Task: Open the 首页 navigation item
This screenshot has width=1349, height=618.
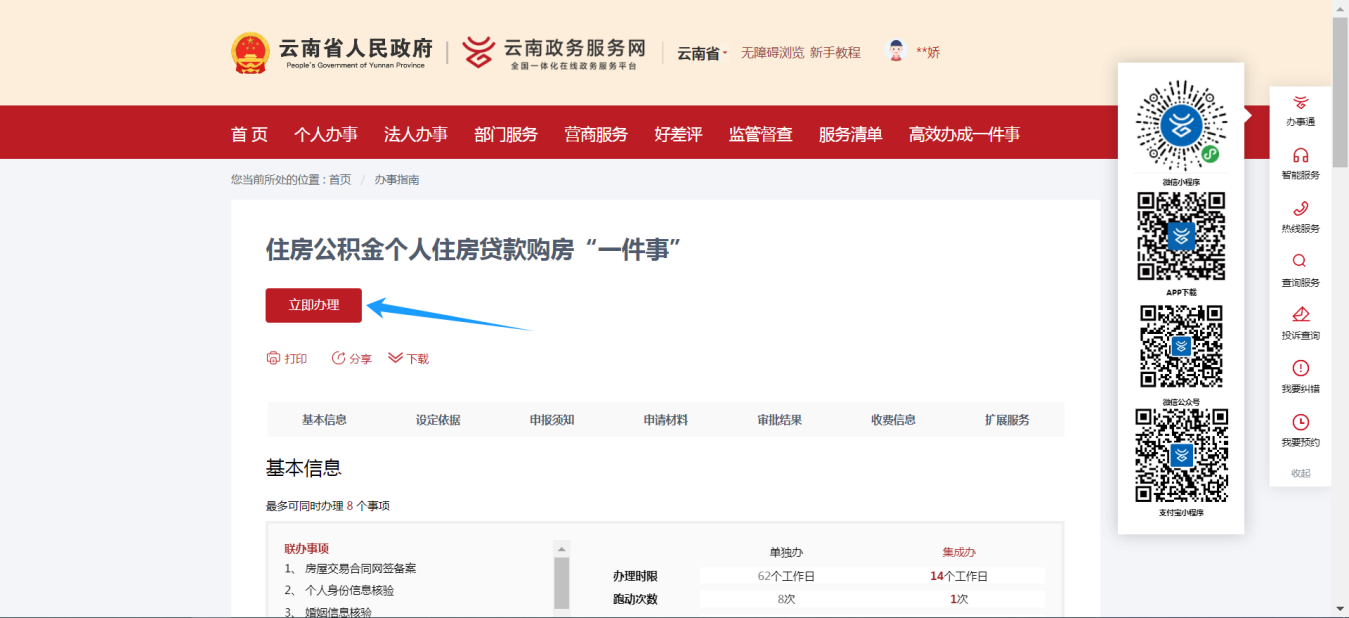Action: click(249, 134)
